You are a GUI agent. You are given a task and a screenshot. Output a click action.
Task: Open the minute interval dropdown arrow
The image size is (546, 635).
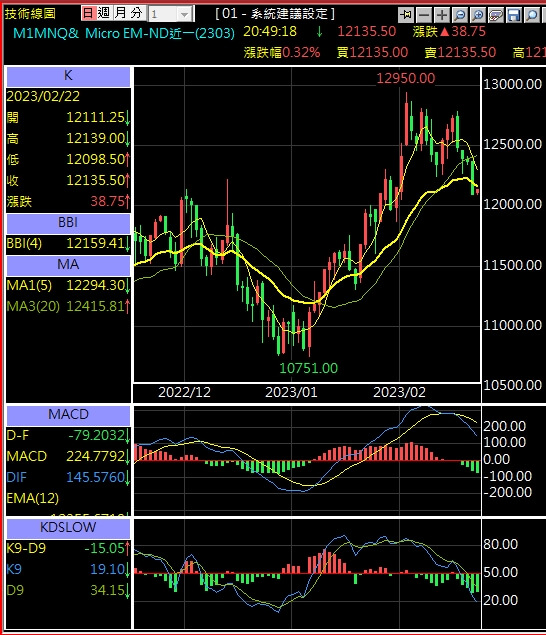click(184, 15)
